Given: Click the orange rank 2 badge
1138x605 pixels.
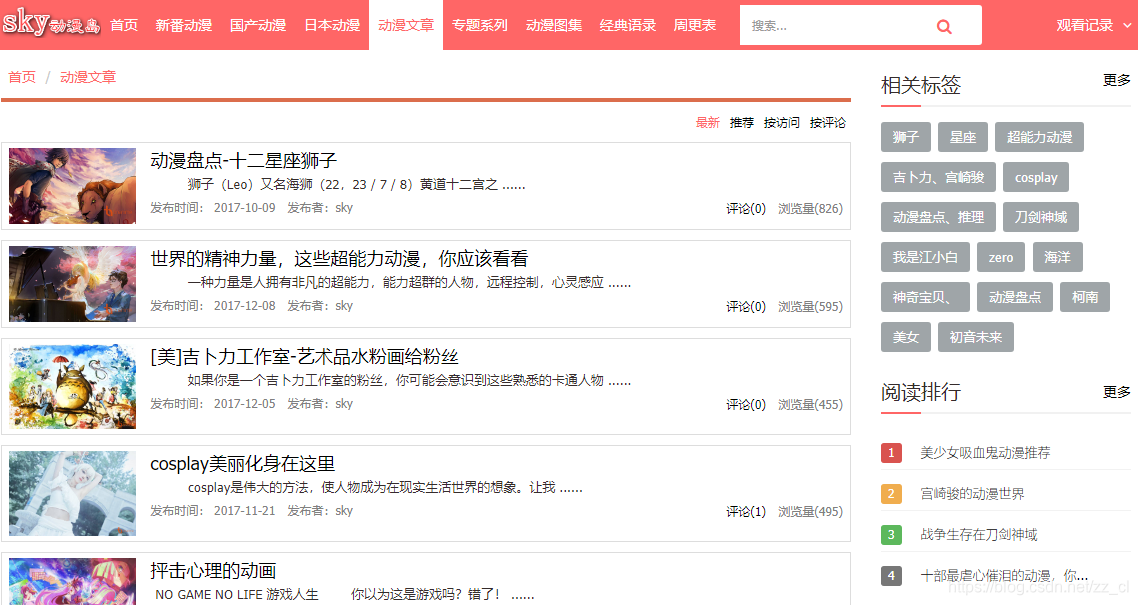Looking at the screenshot, I should pyautogui.click(x=891, y=493).
